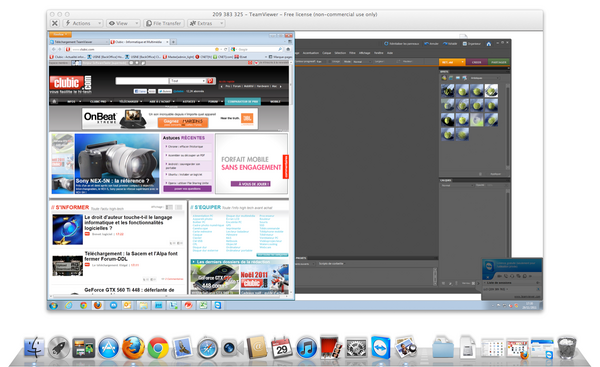
Task: Open the 'Tout' search category dropdown
Action: [188, 81]
